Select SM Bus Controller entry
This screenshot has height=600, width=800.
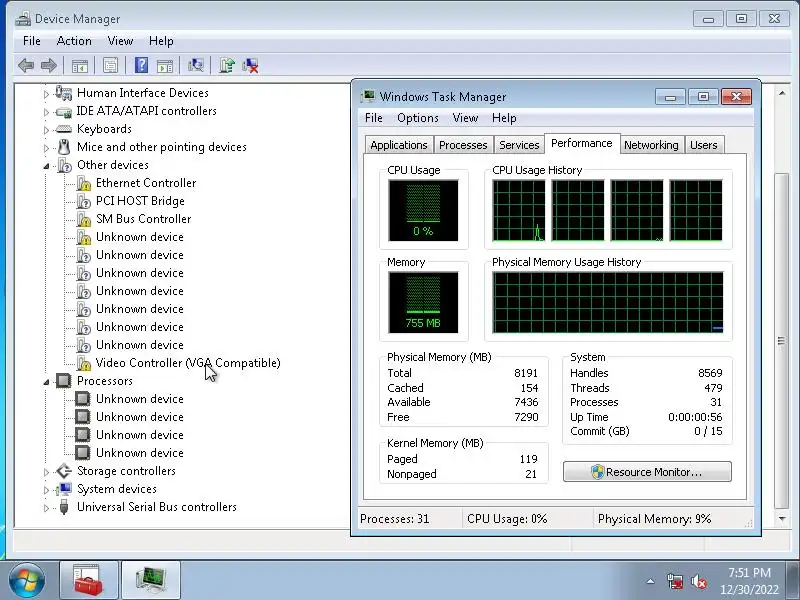pyautogui.click(x=143, y=219)
